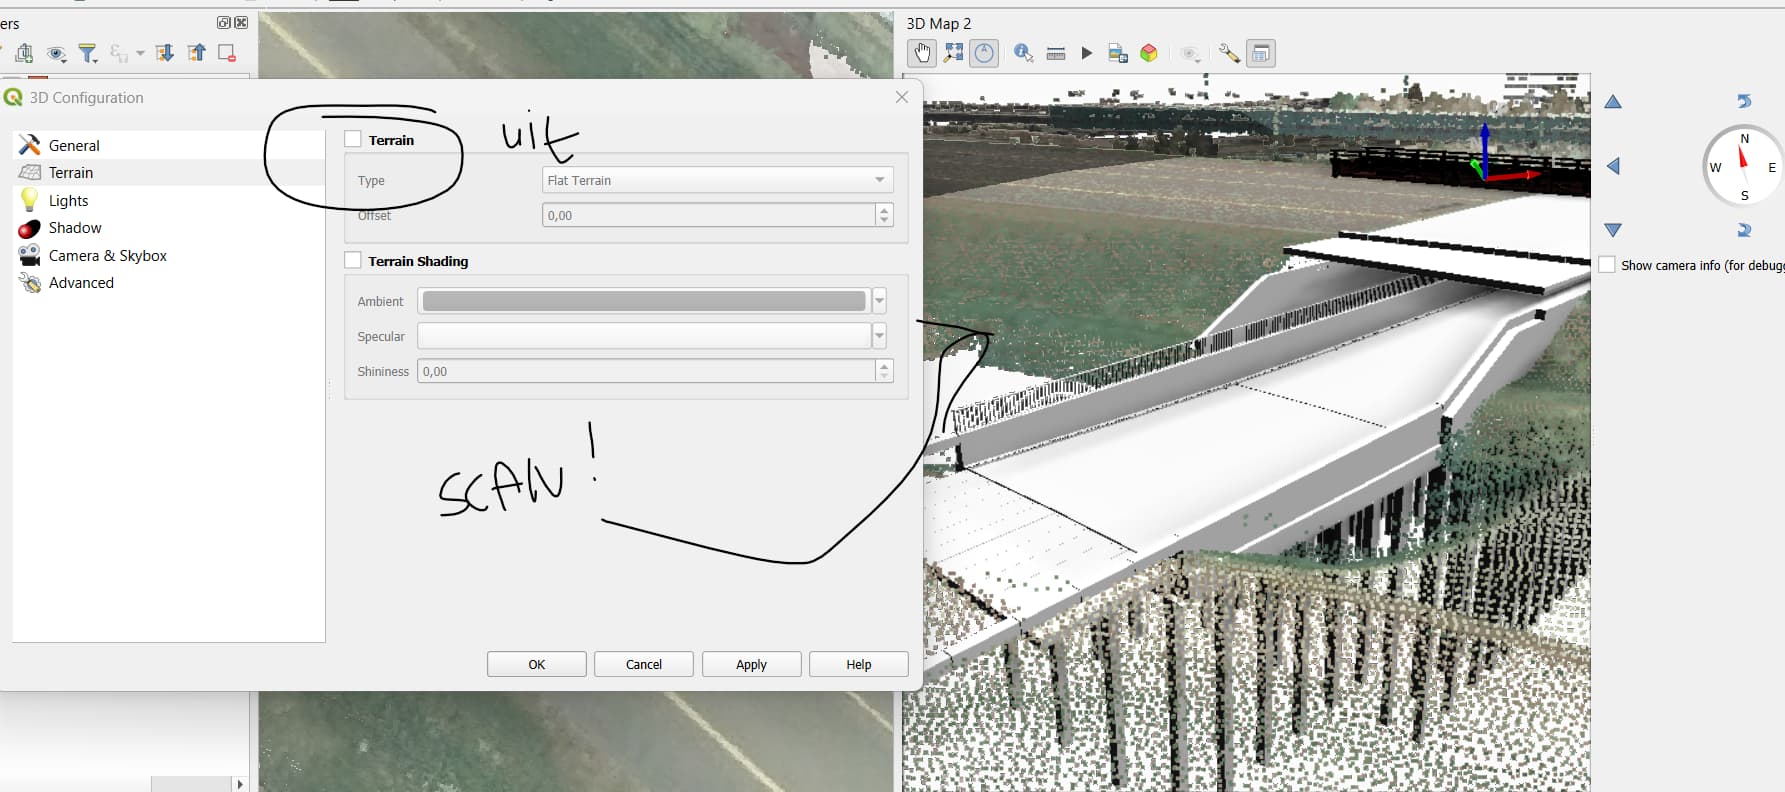This screenshot has height=792, width=1785.
Task: Open the Camera & Skybox section
Action: [107, 256]
